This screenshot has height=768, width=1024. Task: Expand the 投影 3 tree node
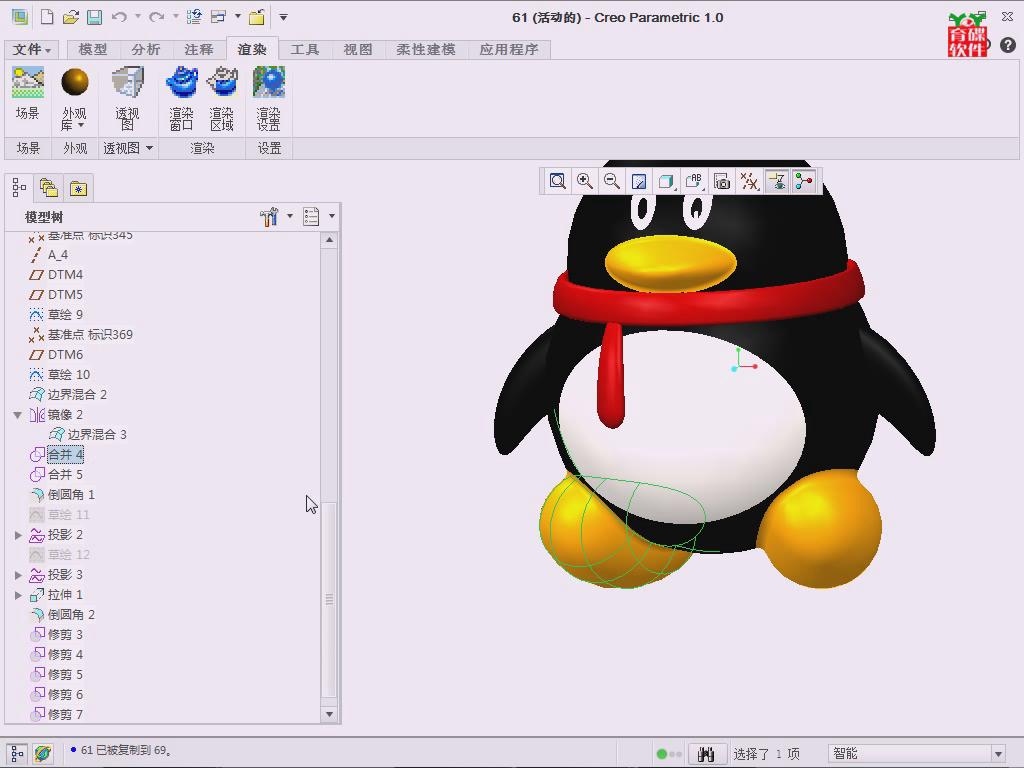click(18, 575)
